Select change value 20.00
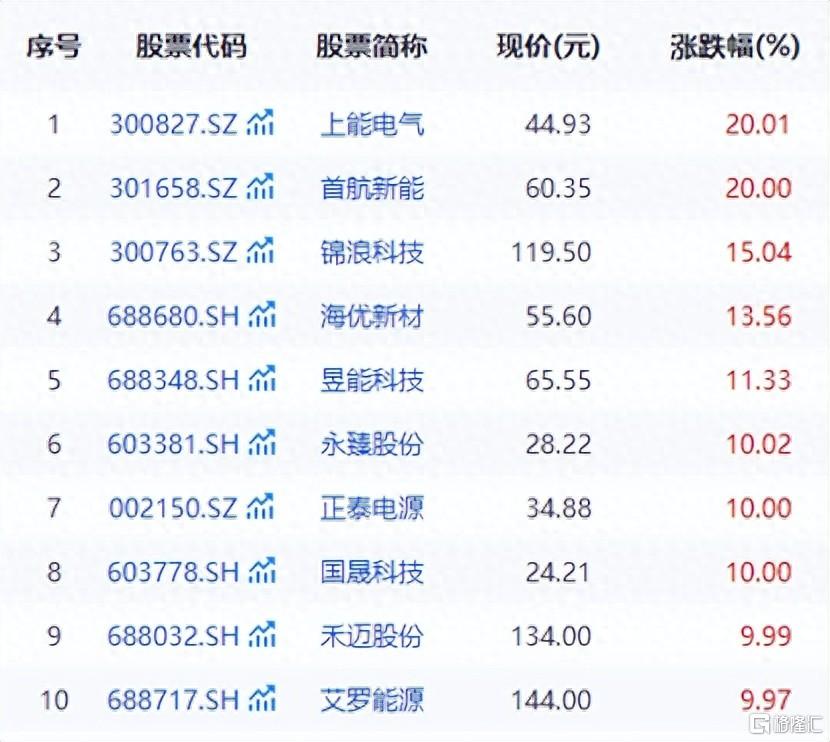This screenshot has height=742, width=830. tap(758, 189)
